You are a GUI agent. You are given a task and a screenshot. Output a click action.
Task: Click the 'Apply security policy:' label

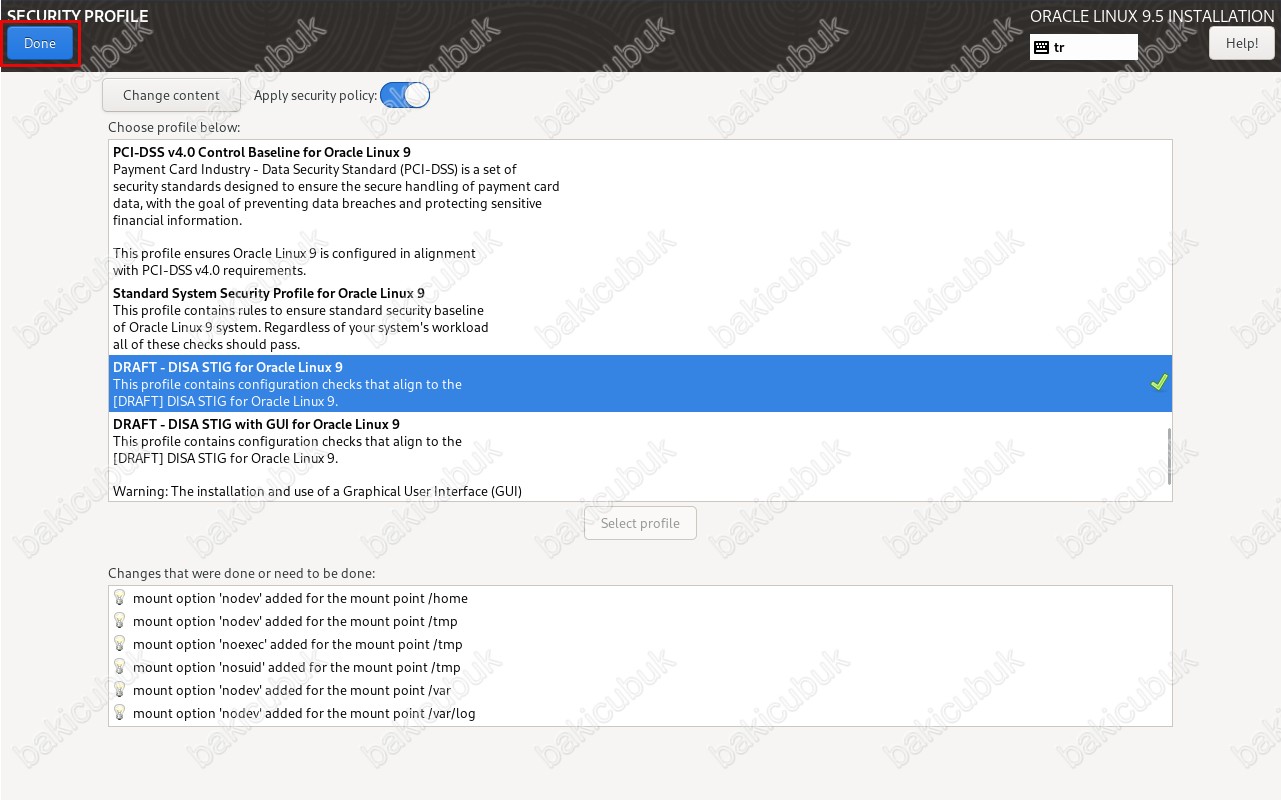click(315, 95)
